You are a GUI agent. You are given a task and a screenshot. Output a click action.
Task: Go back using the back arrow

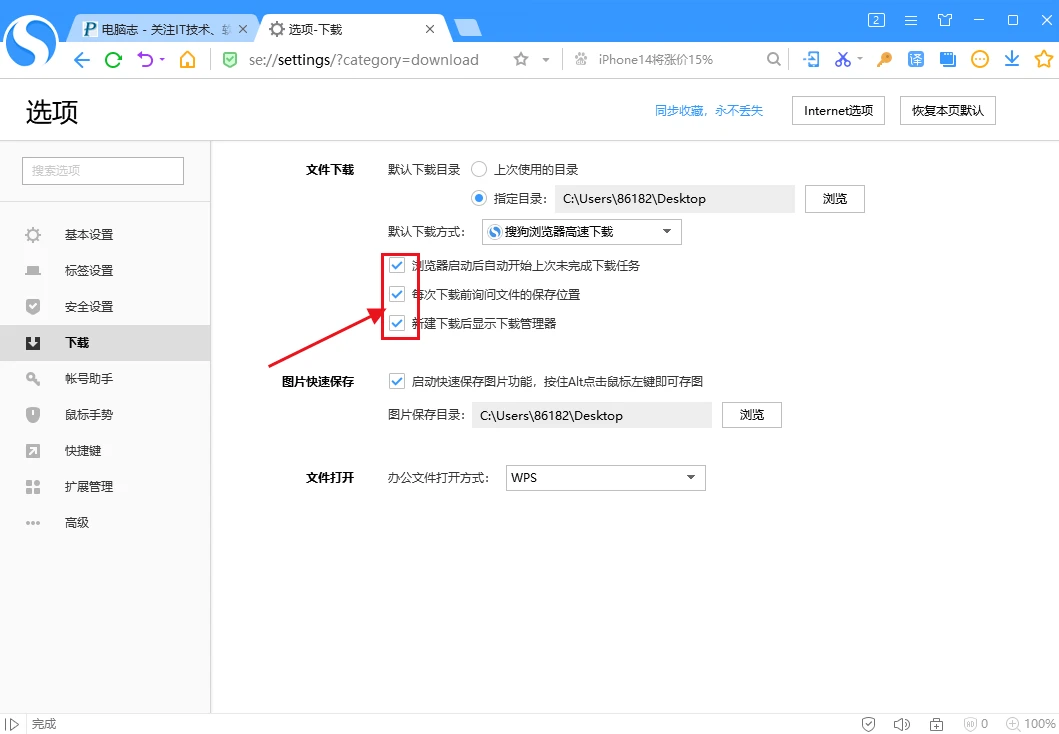82,60
